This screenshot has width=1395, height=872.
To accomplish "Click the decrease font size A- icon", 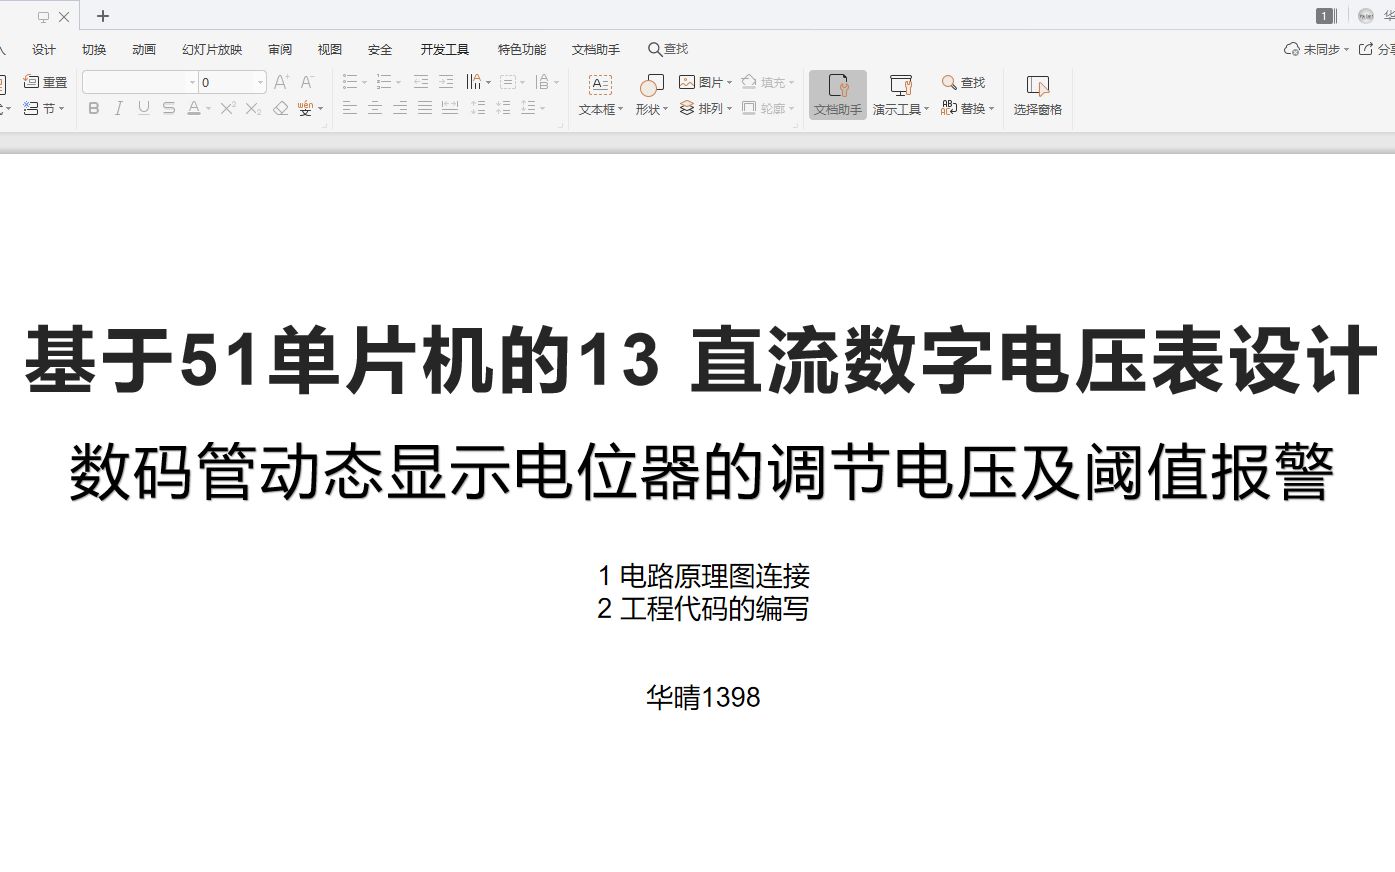I will tap(308, 82).
